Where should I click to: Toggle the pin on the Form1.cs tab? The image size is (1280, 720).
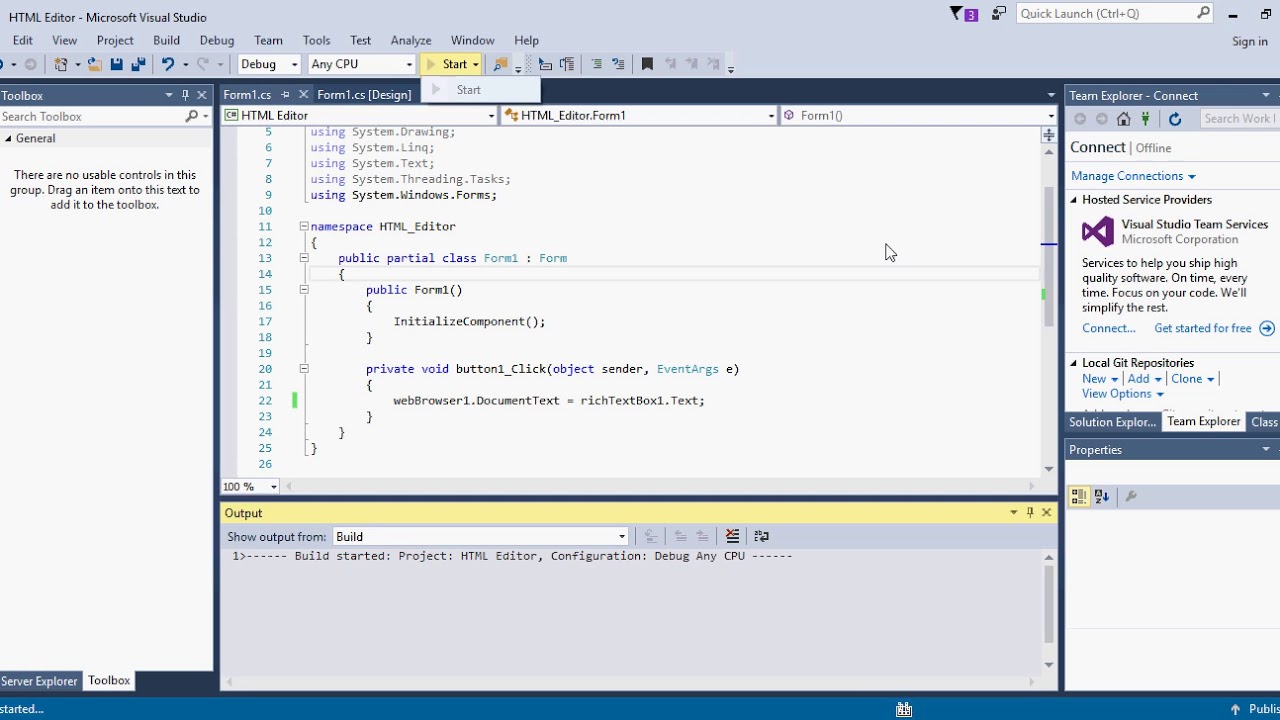[x=285, y=95]
